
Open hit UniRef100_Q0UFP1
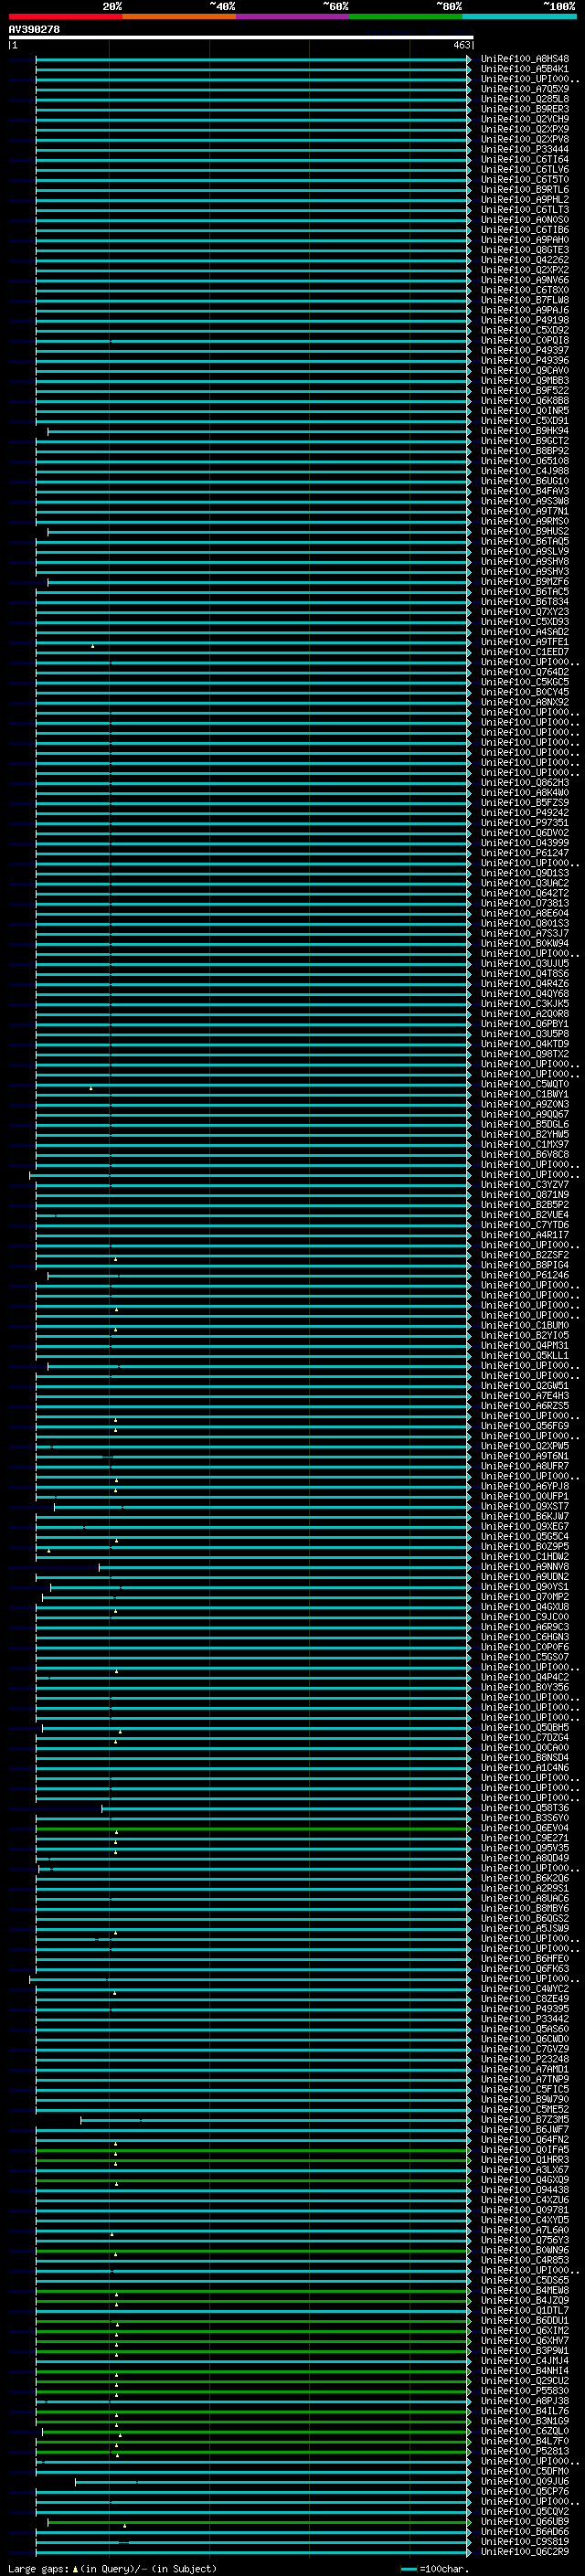tap(525, 1496)
